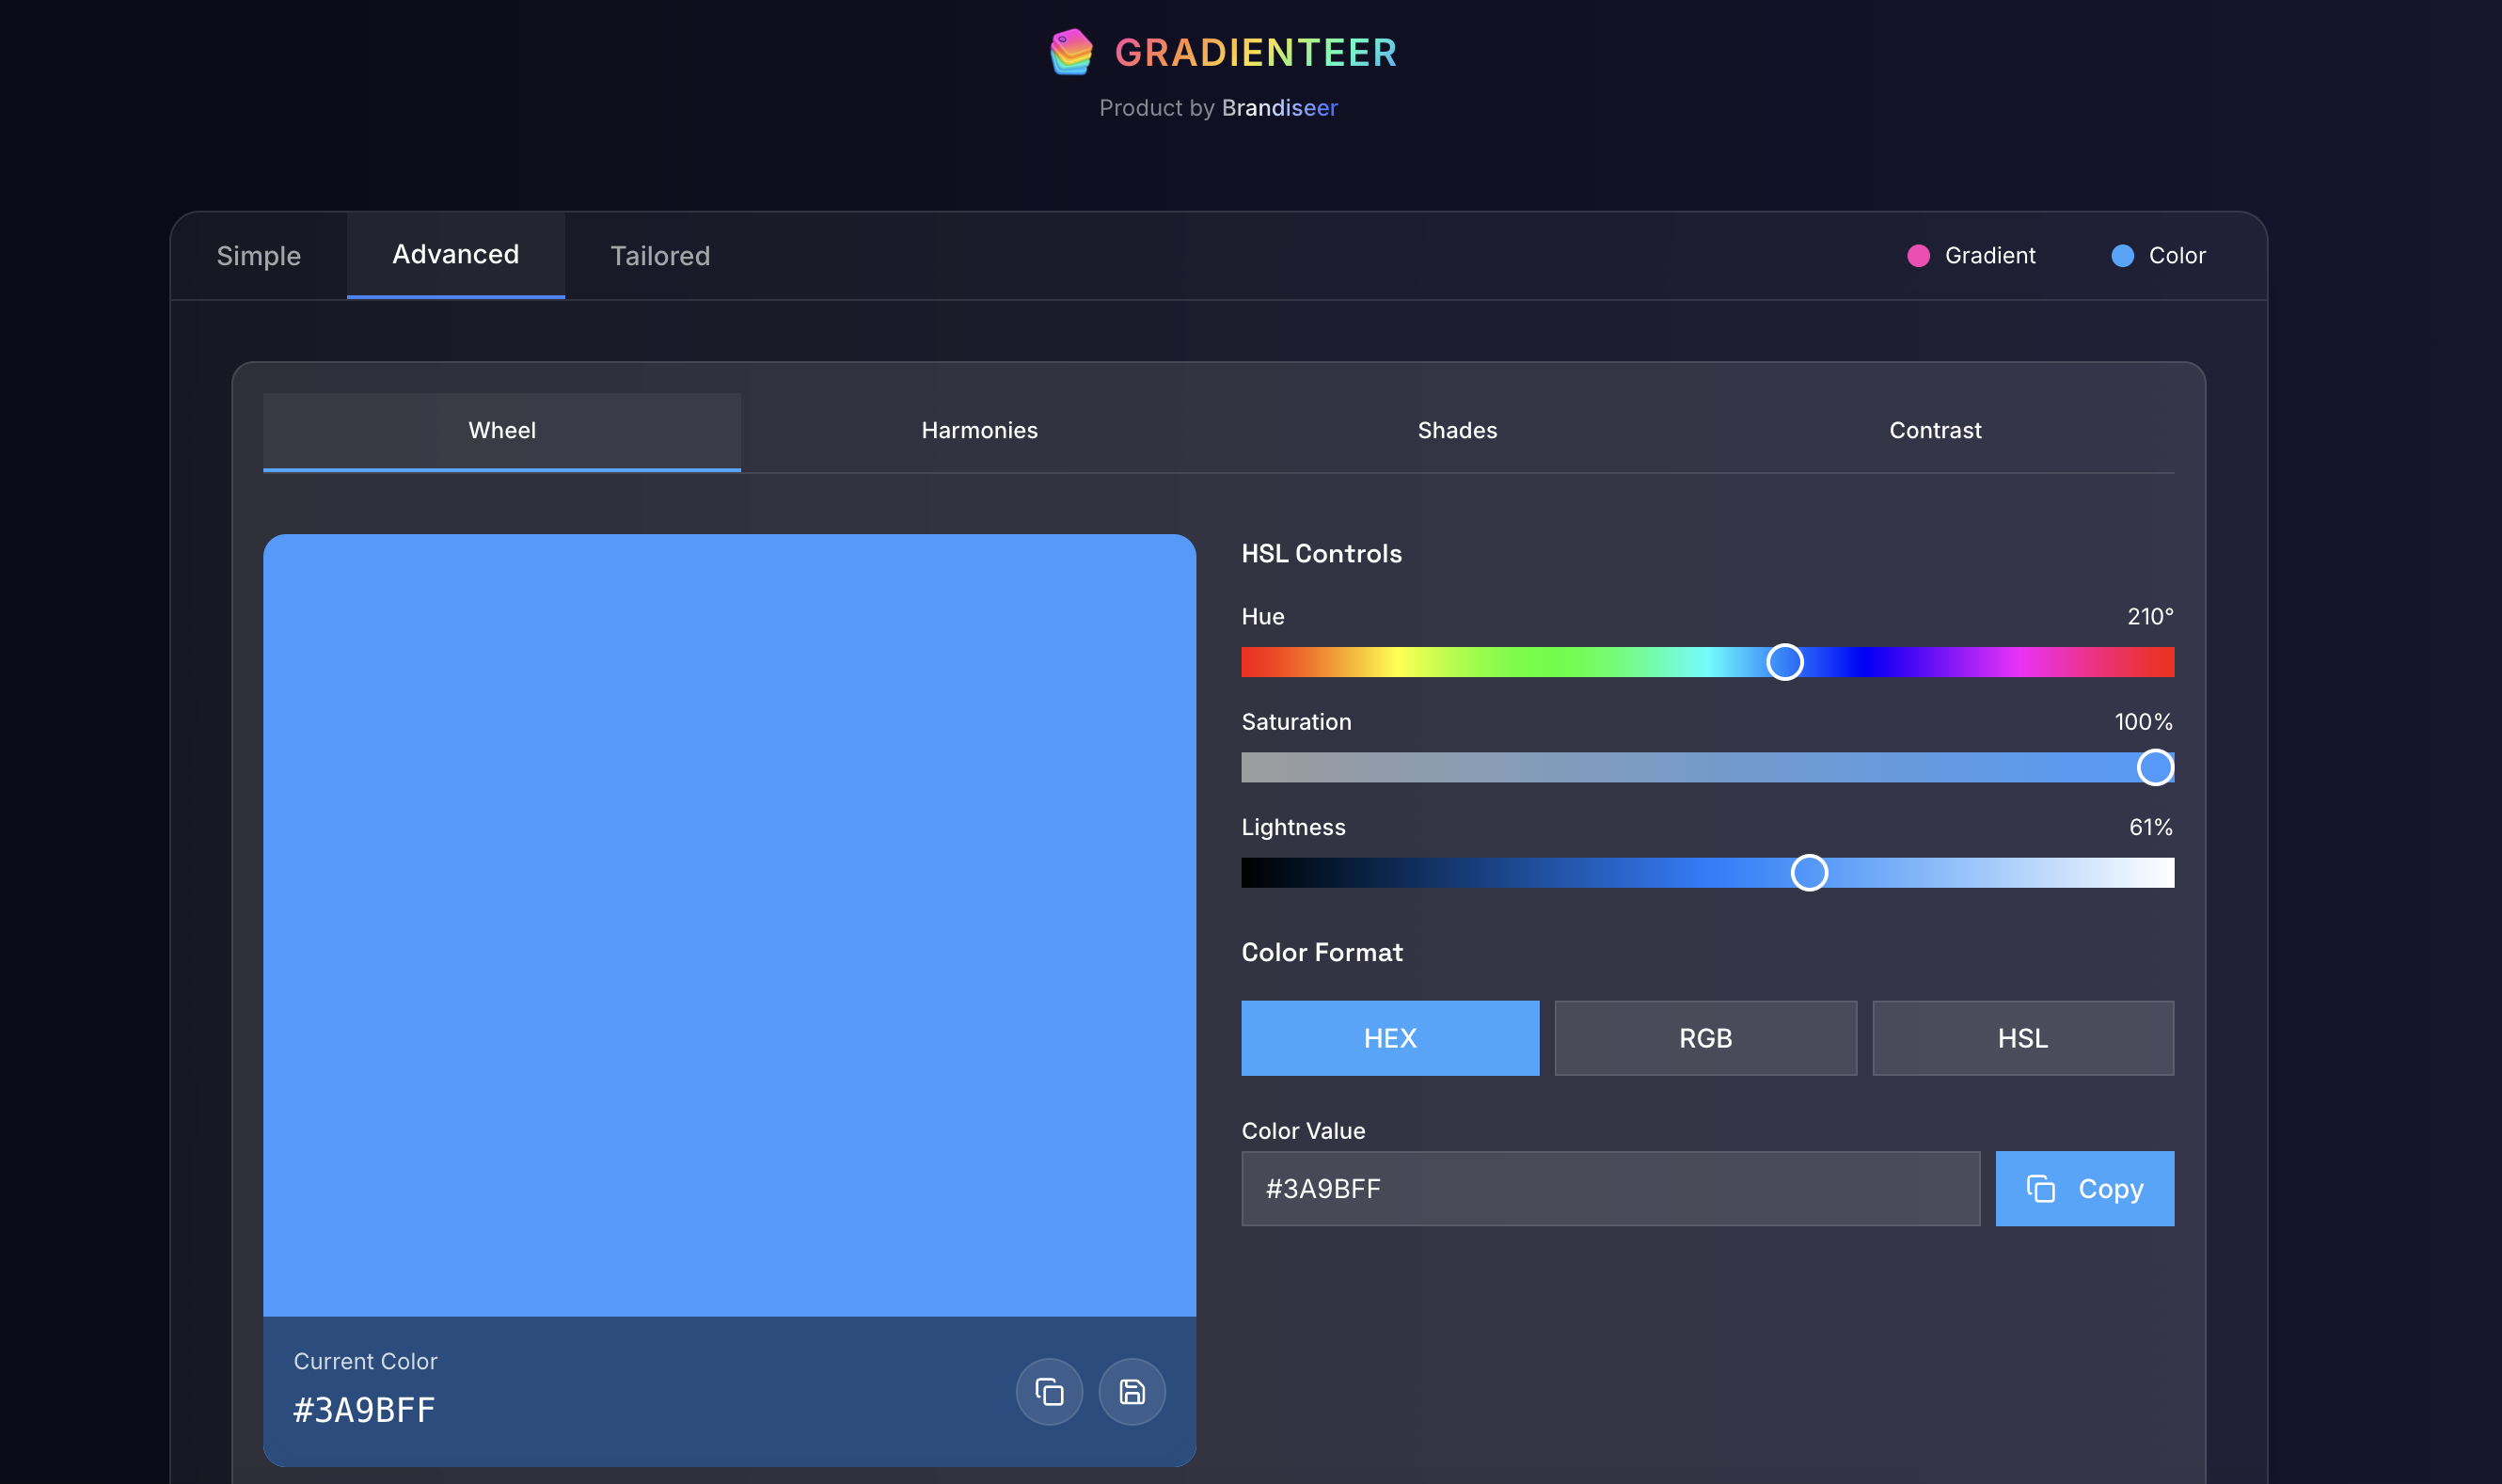Copy current color using the footer copy icon
The width and height of the screenshot is (2502, 1484).
pyautogui.click(x=1049, y=1391)
